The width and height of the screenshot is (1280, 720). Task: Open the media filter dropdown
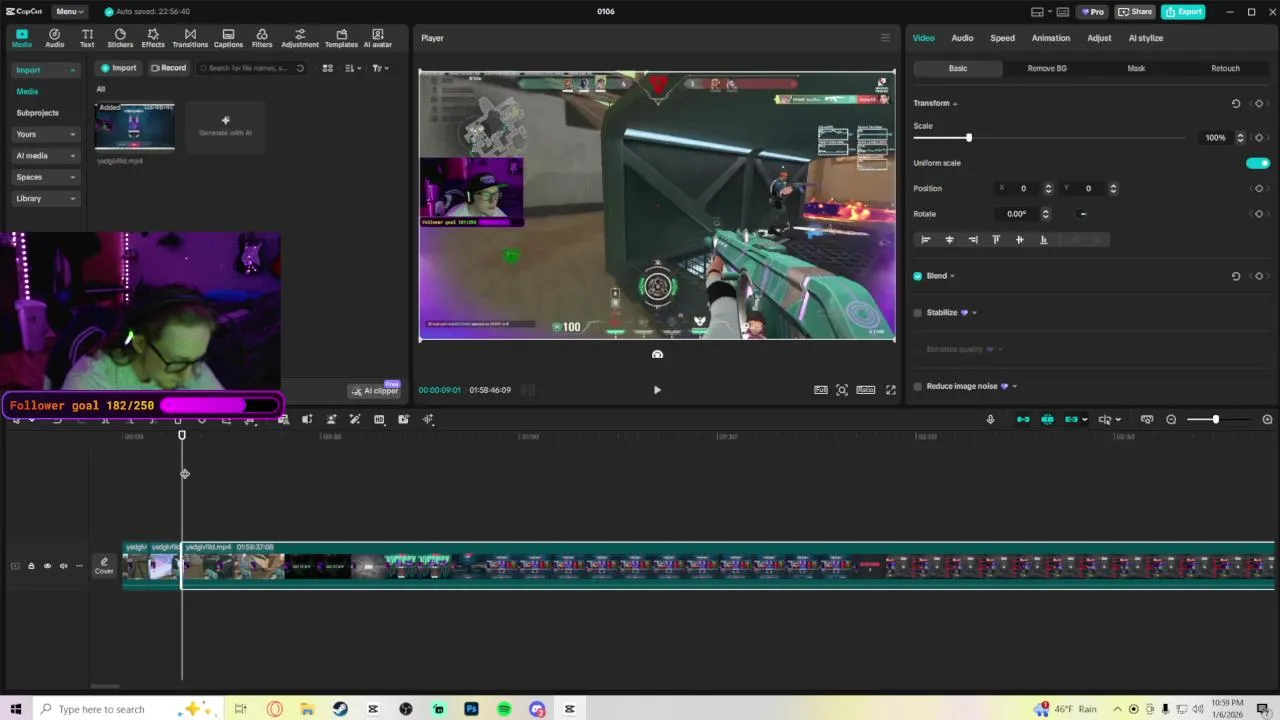pyautogui.click(x=380, y=68)
